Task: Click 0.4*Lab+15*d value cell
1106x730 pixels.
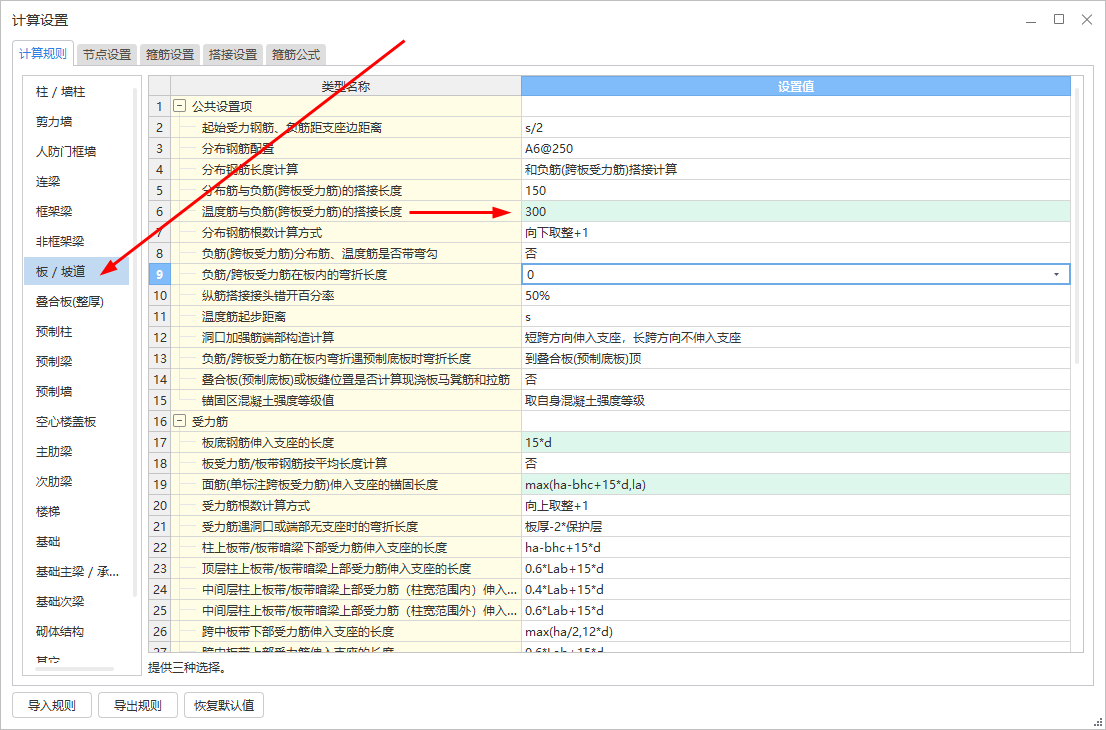Action: 796,590
